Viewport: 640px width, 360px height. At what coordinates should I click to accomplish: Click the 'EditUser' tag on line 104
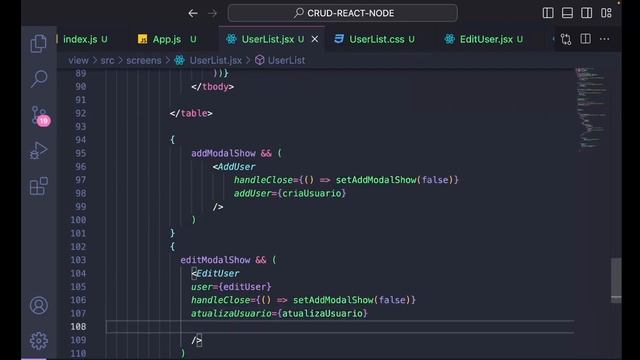218,273
